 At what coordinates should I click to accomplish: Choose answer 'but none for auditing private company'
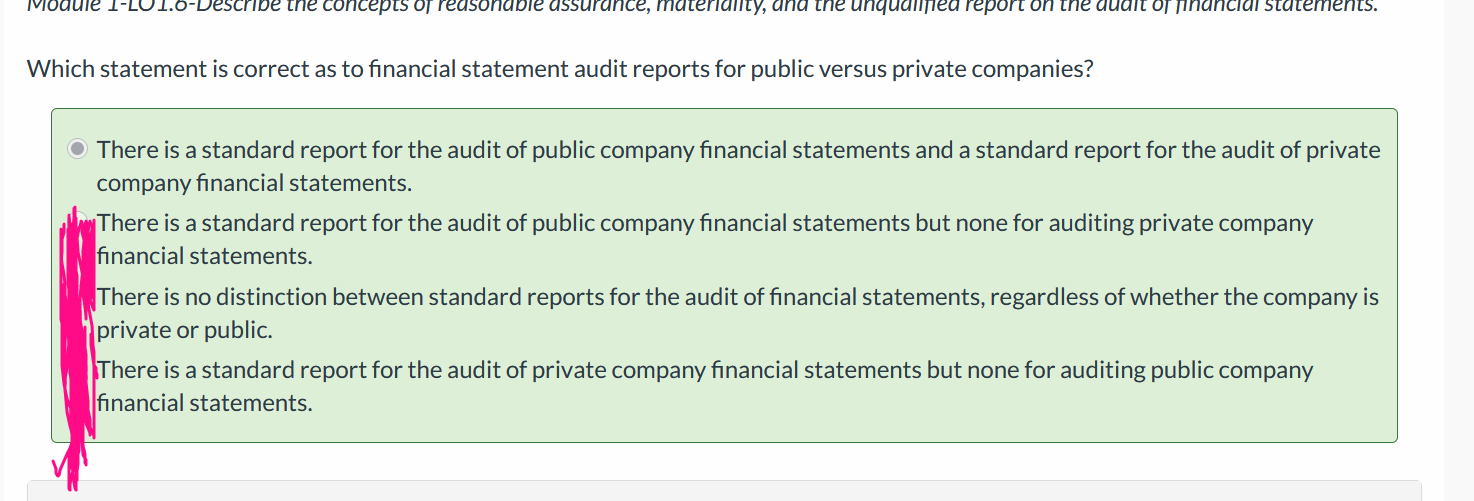point(1114,223)
